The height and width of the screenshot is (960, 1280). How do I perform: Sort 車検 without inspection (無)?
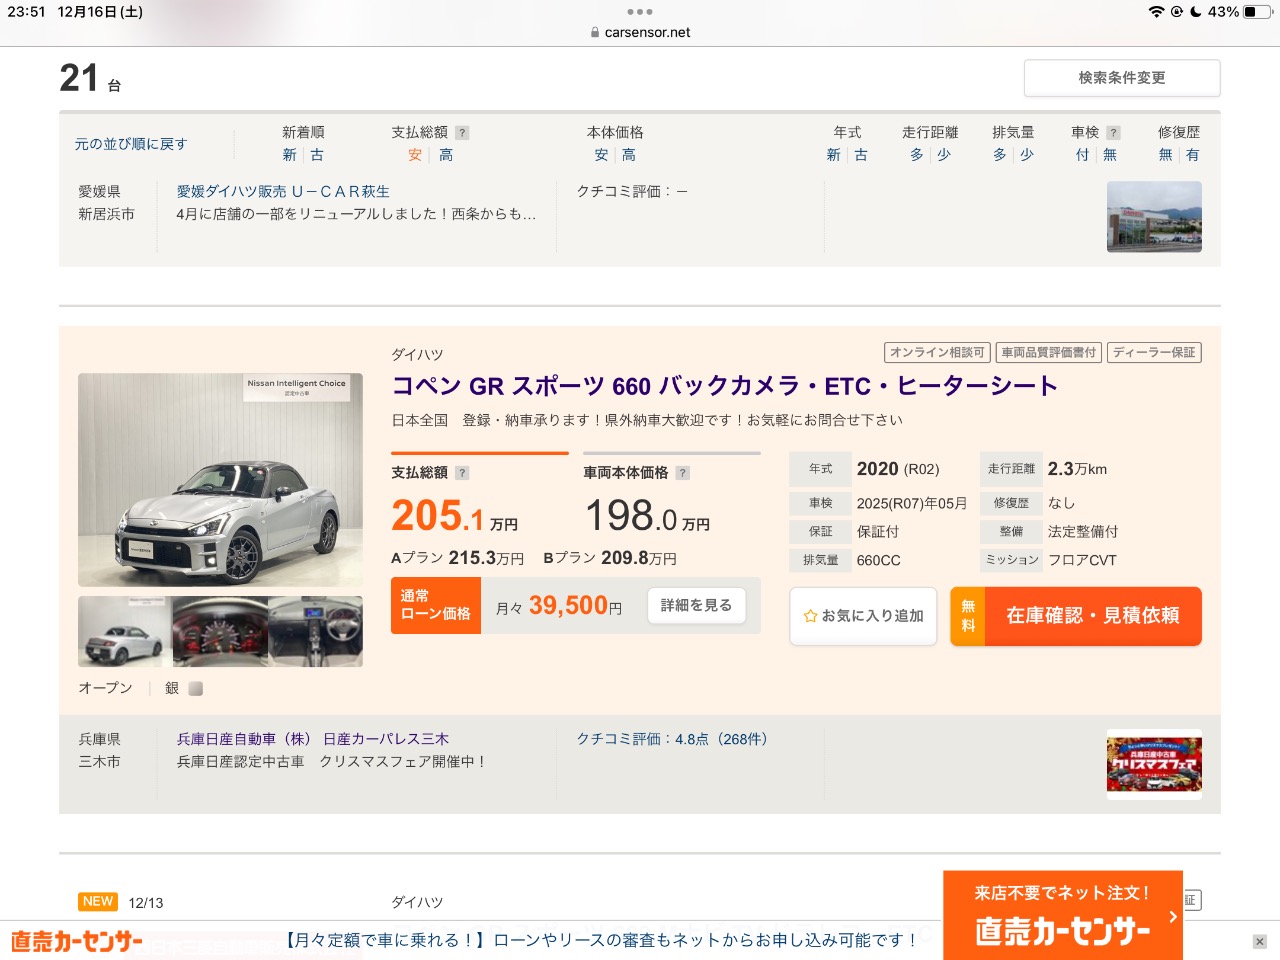pos(1110,155)
